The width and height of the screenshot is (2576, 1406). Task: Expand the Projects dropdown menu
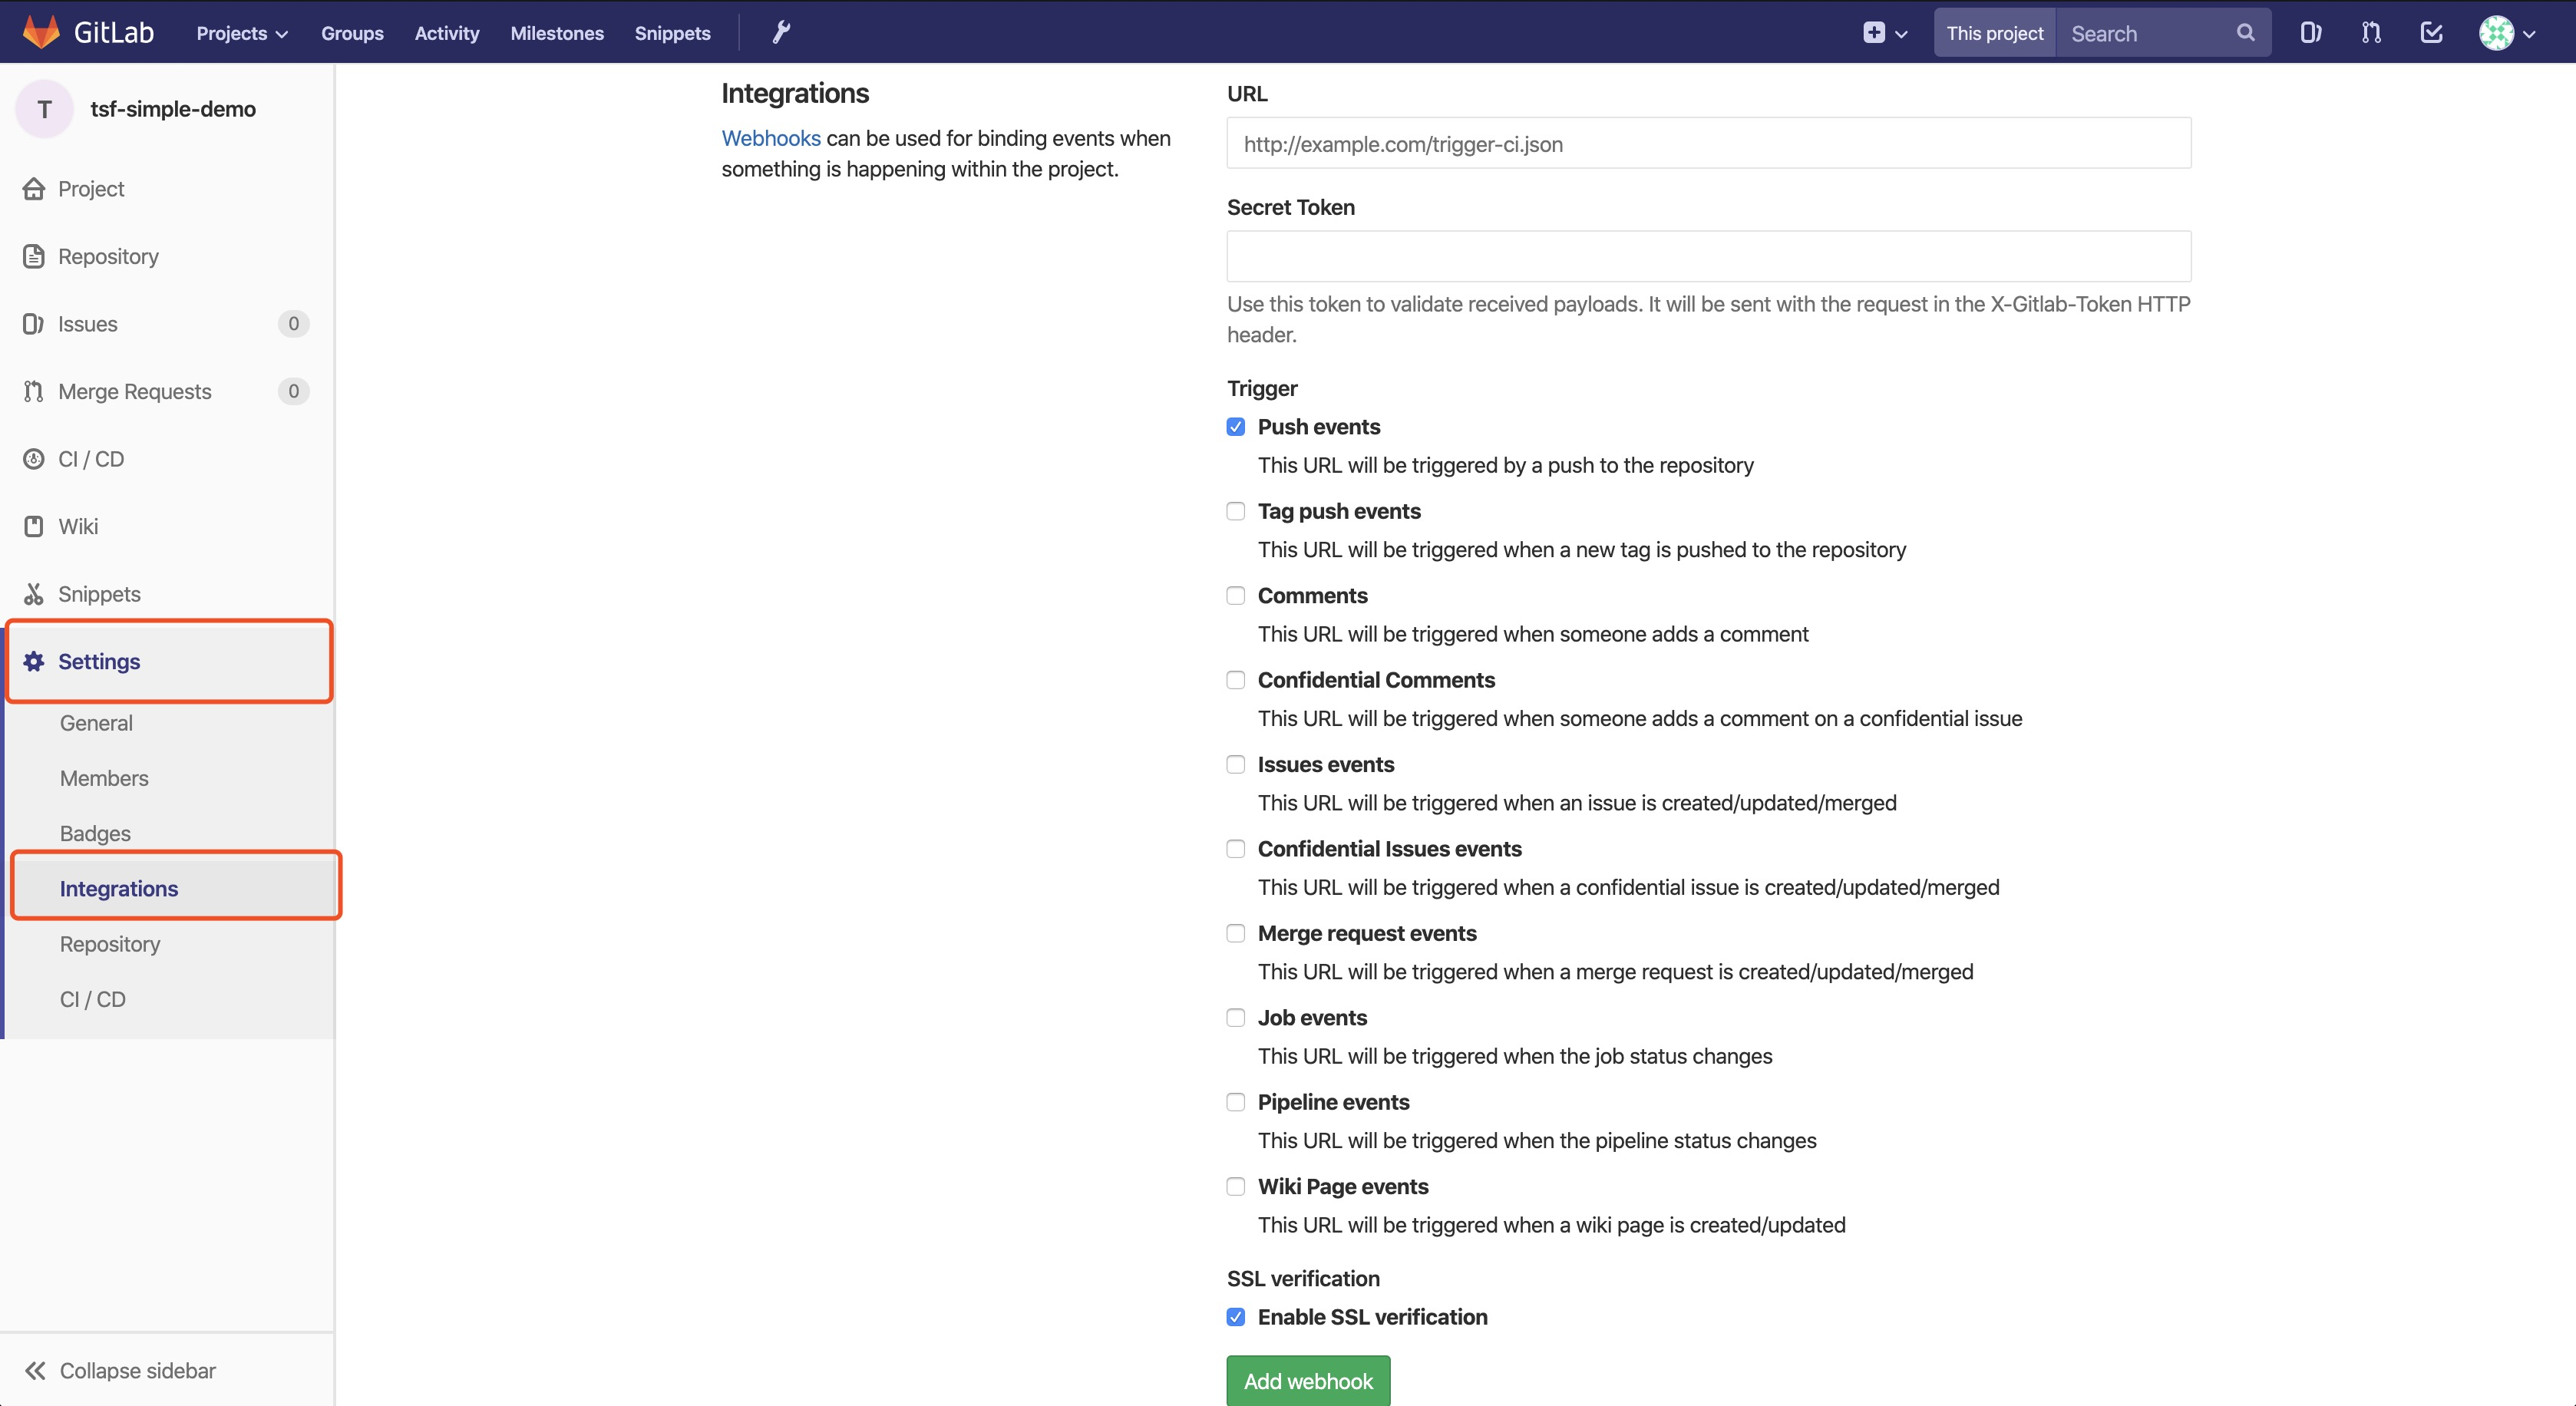pos(242,33)
